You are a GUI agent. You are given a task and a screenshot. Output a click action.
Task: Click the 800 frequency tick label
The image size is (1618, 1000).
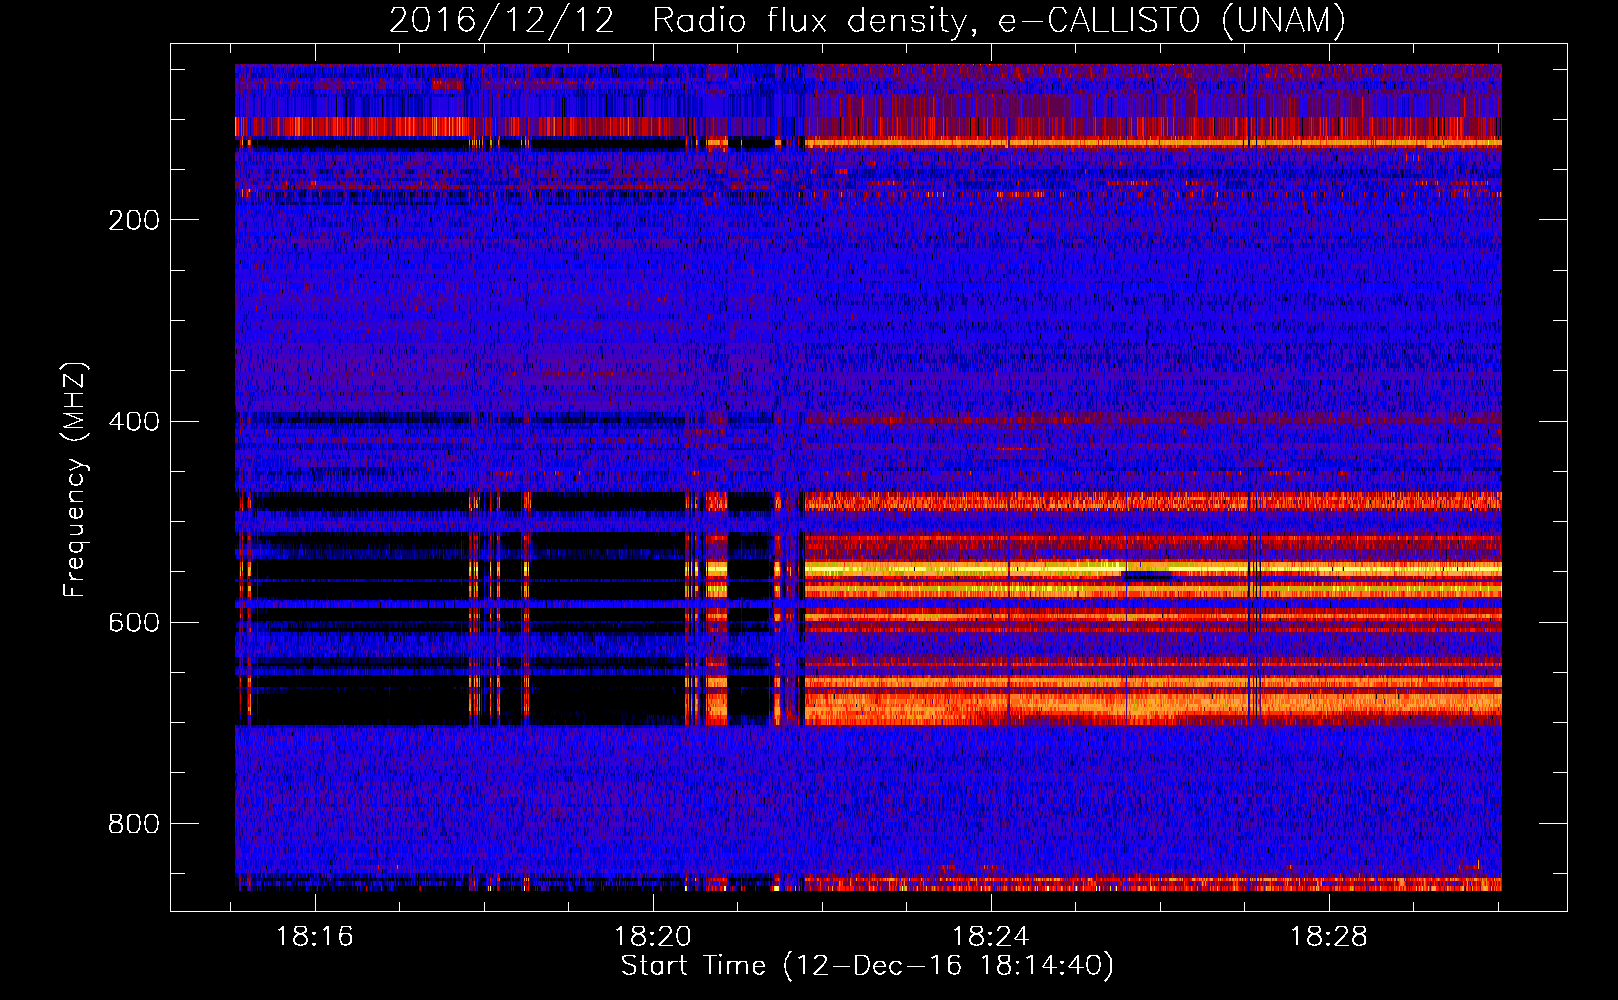point(134,824)
